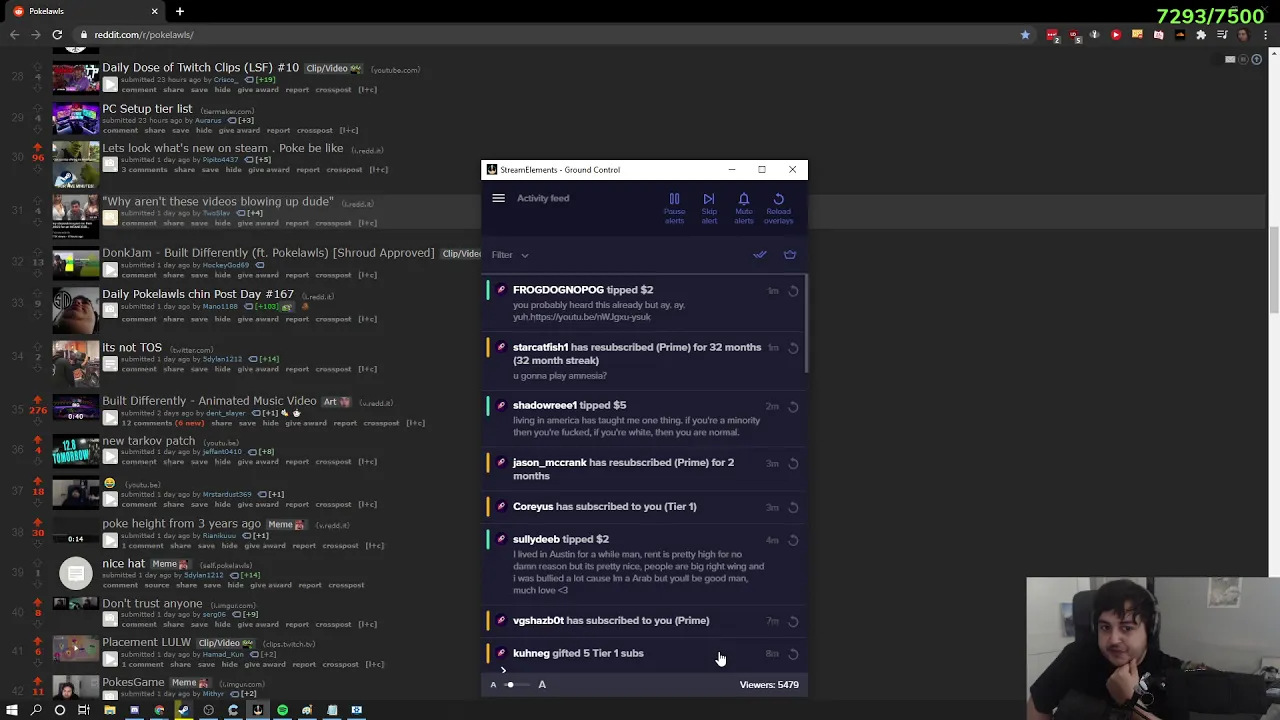The image size is (1280, 720).
Task: Open the Chrome profile avatar
Action: (x=1243, y=35)
